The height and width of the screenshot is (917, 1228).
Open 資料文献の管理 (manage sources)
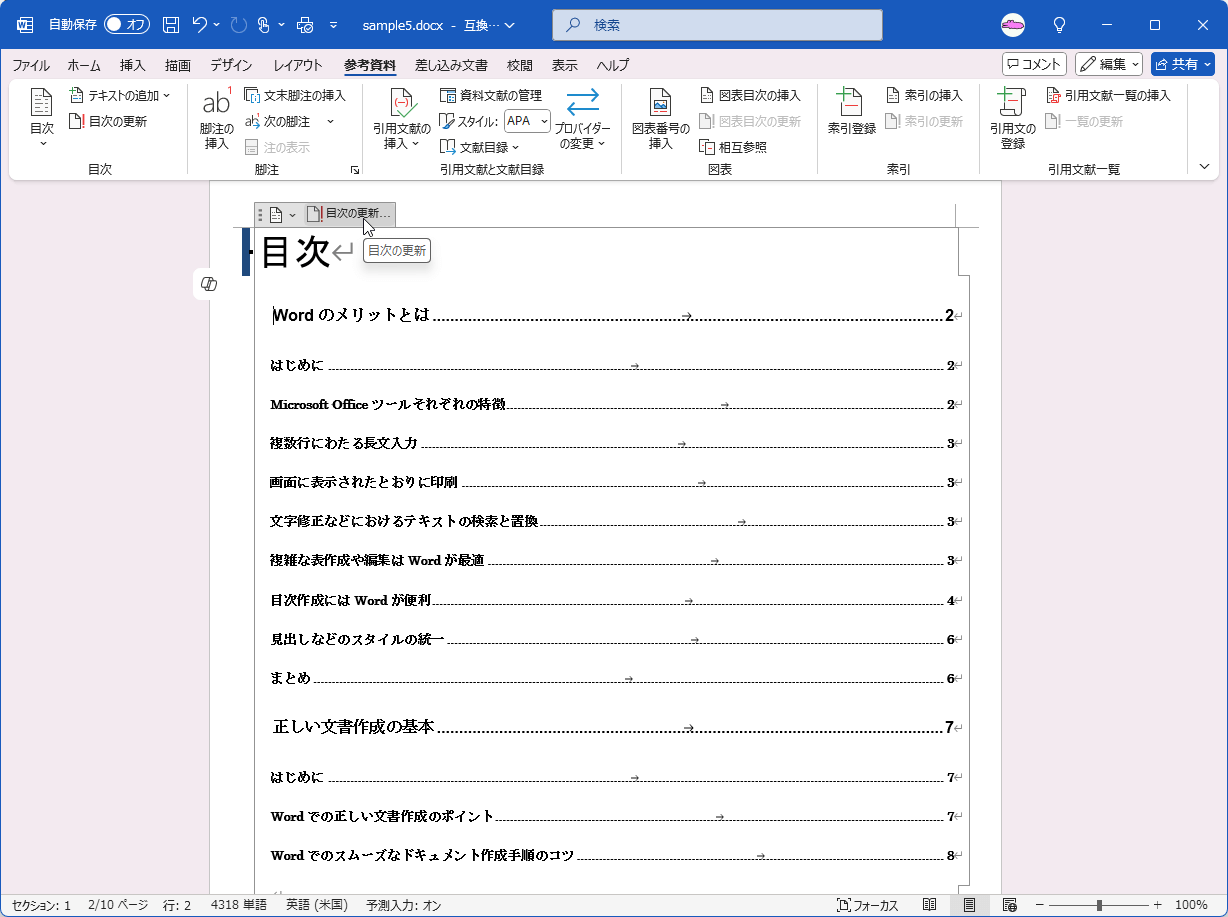[490, 95]
